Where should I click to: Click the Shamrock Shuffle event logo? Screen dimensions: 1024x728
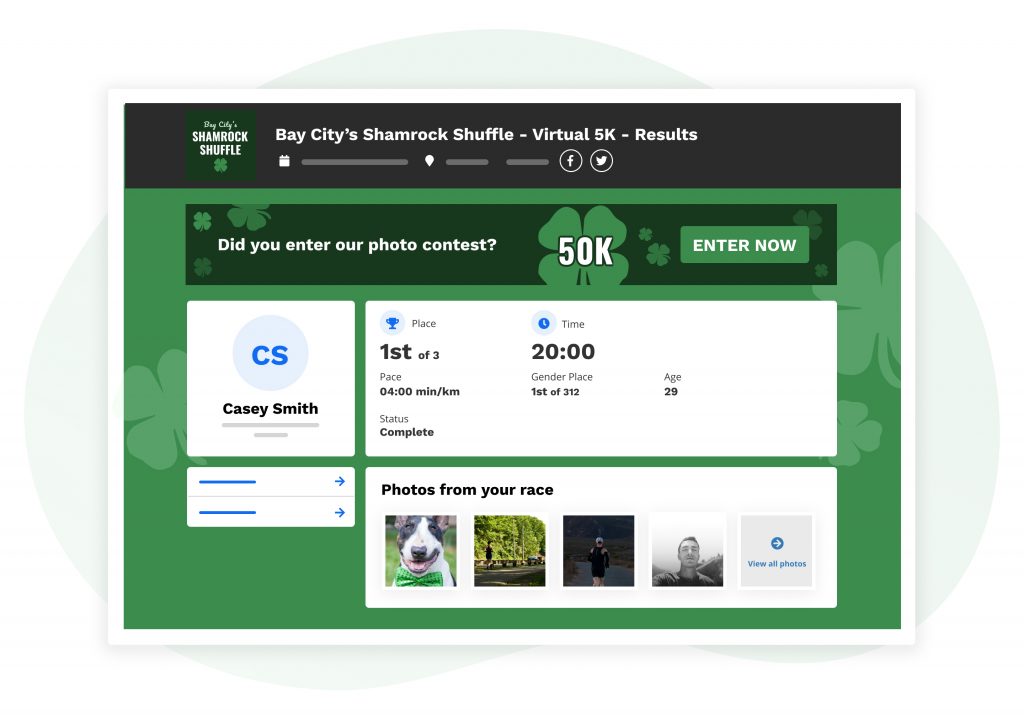pyautogui.click(x=220, y=146)
